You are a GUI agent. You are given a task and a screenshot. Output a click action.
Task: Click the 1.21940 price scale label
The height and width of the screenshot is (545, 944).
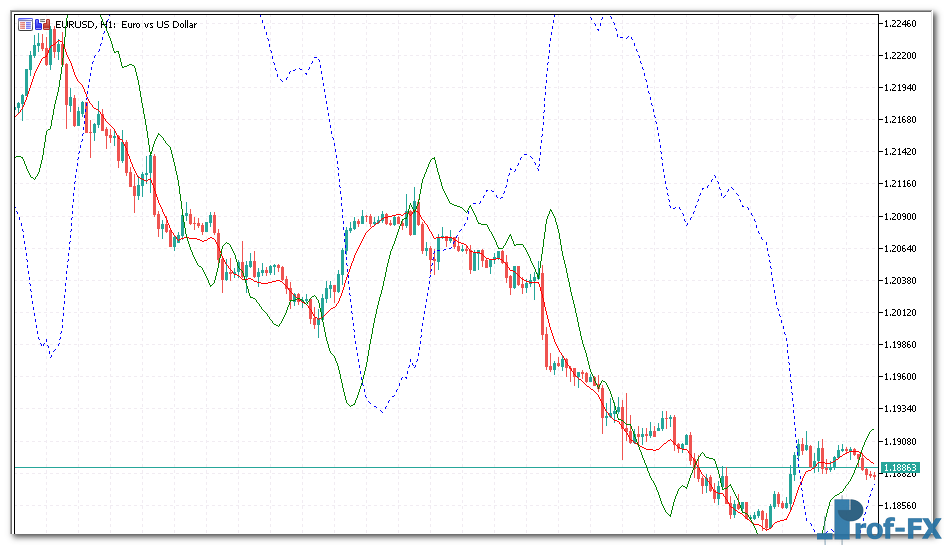[x=902, y=87]
